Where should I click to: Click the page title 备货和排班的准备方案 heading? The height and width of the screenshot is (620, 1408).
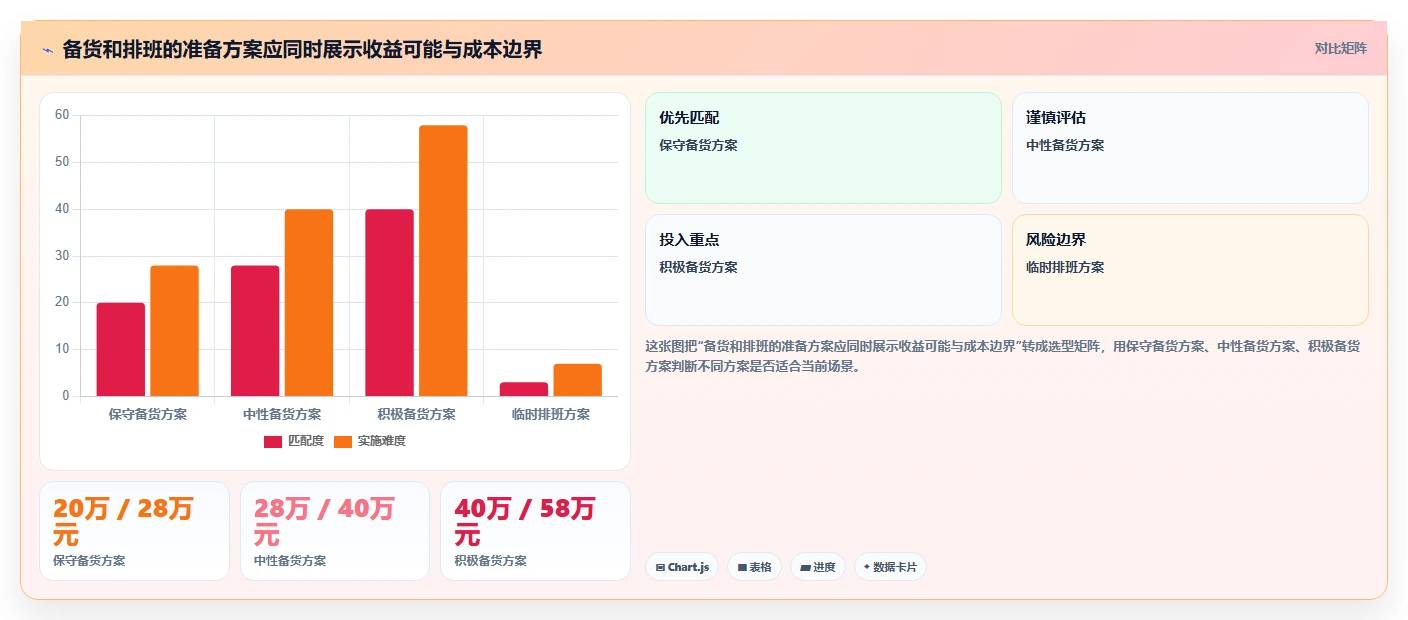pyautogui.click(x=302, y=49)
